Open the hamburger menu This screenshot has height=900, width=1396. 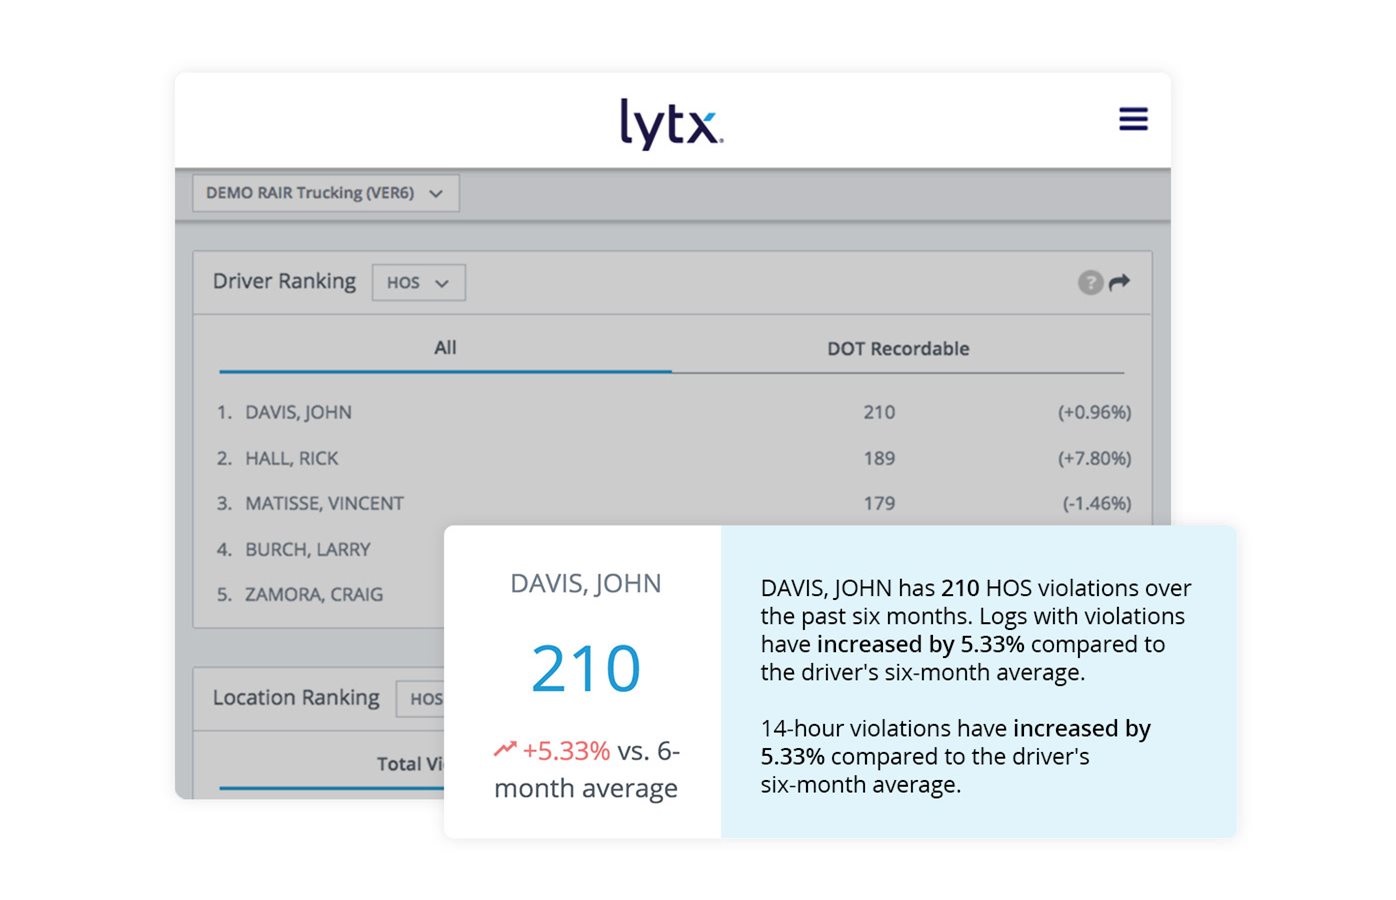1132,119
